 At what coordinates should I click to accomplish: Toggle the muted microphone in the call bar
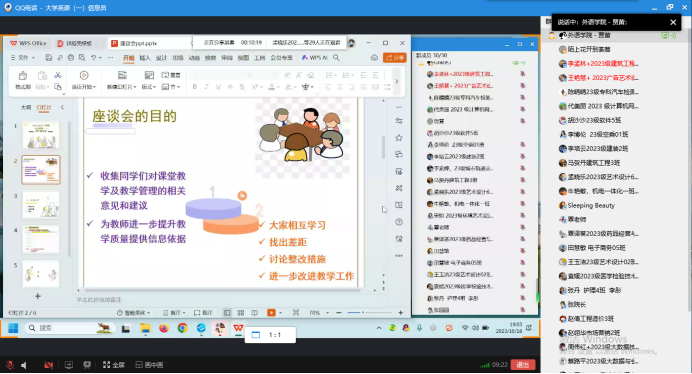10,365
